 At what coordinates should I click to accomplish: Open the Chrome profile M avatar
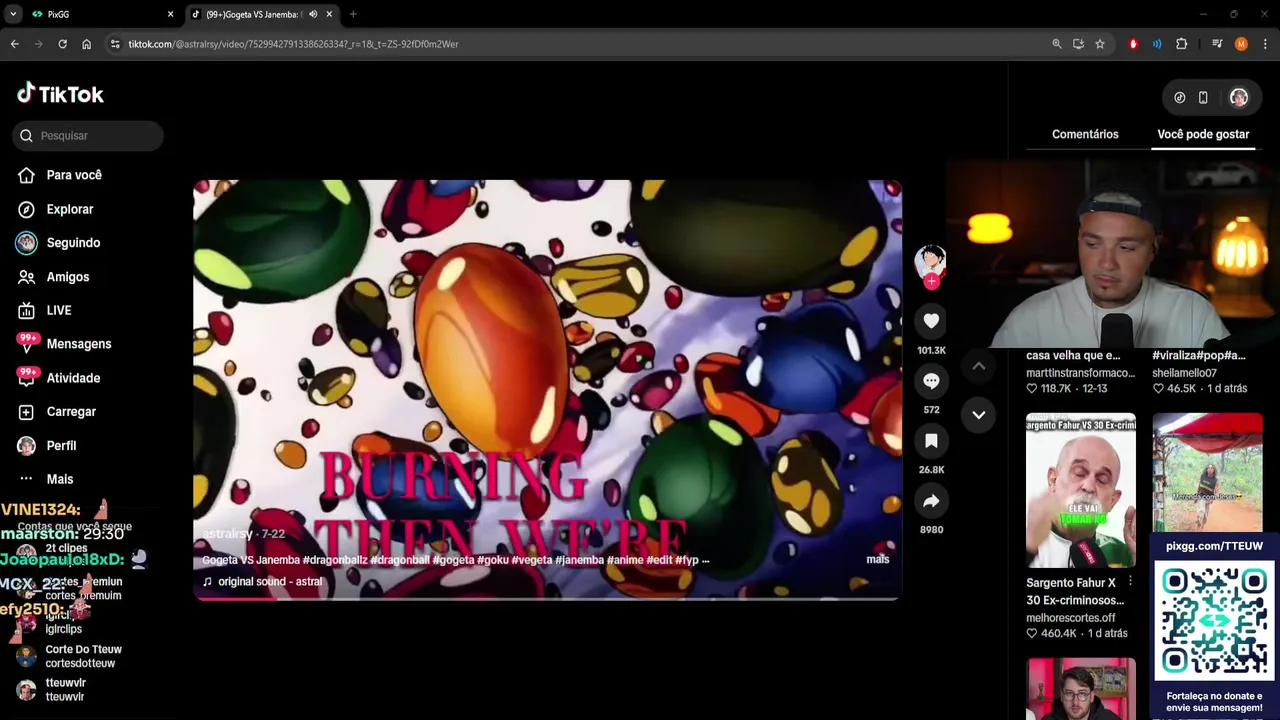(1241, 44)
